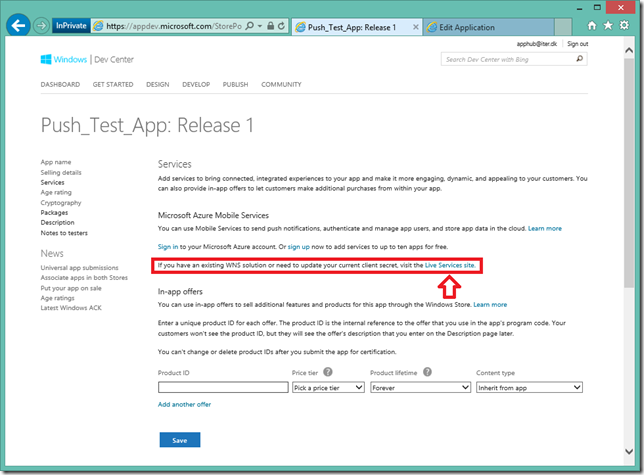Click the browser forward arrow button
Viewport: 644px width, 475px height.
point(41,26)
